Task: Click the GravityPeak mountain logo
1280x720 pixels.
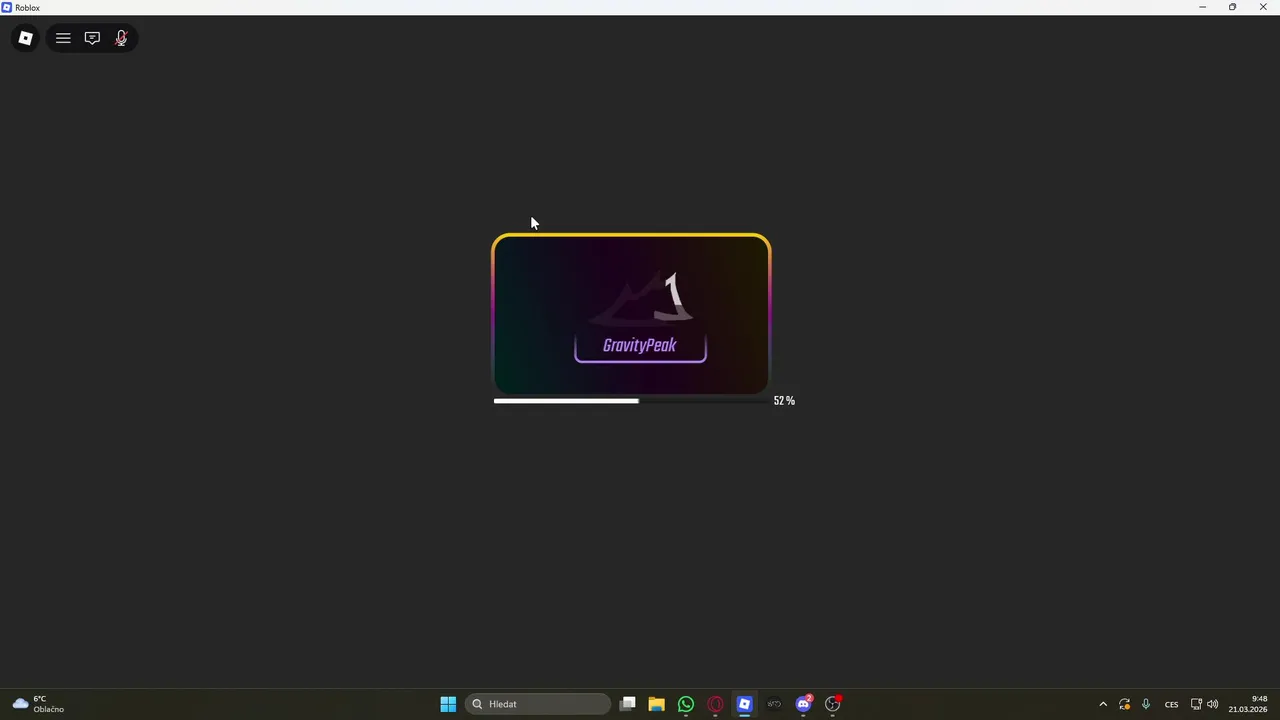Action: [642, 298]
